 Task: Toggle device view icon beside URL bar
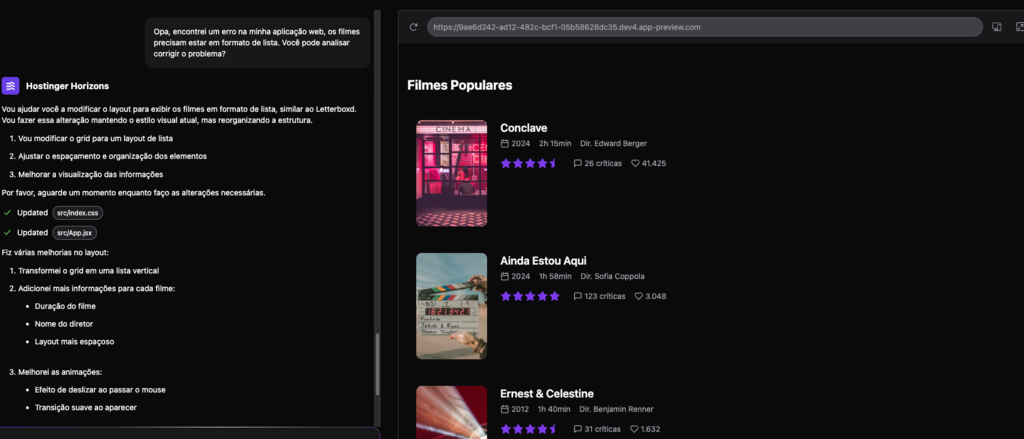point(997,27)
